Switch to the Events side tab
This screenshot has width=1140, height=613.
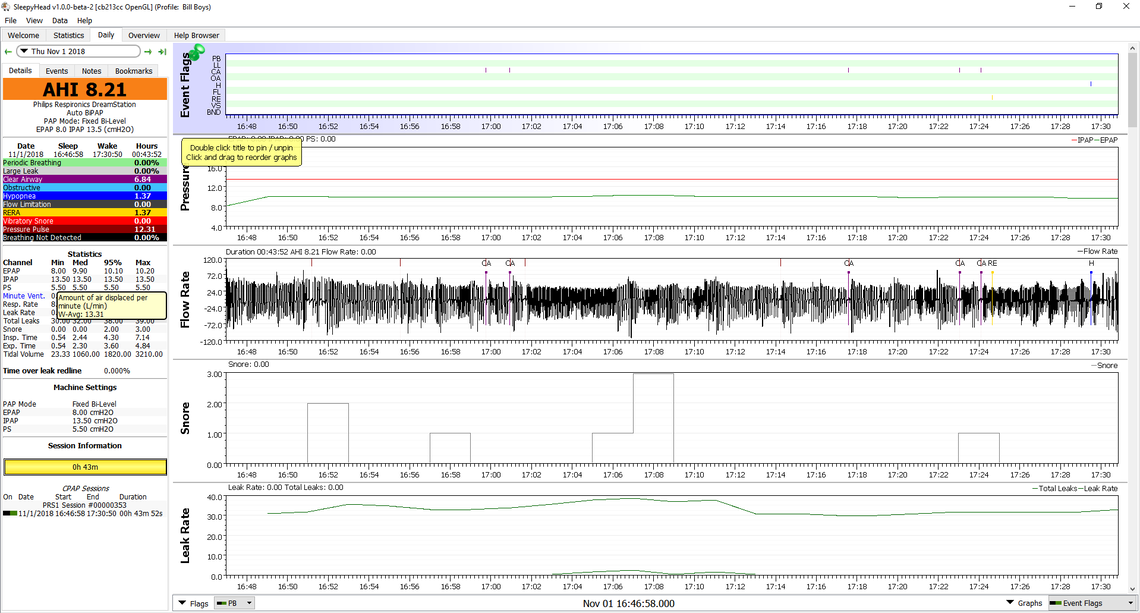pos(57,71)
